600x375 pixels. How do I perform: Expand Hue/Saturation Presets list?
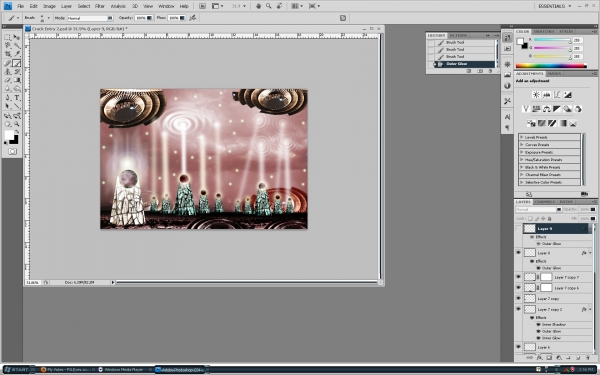point(522,160)
